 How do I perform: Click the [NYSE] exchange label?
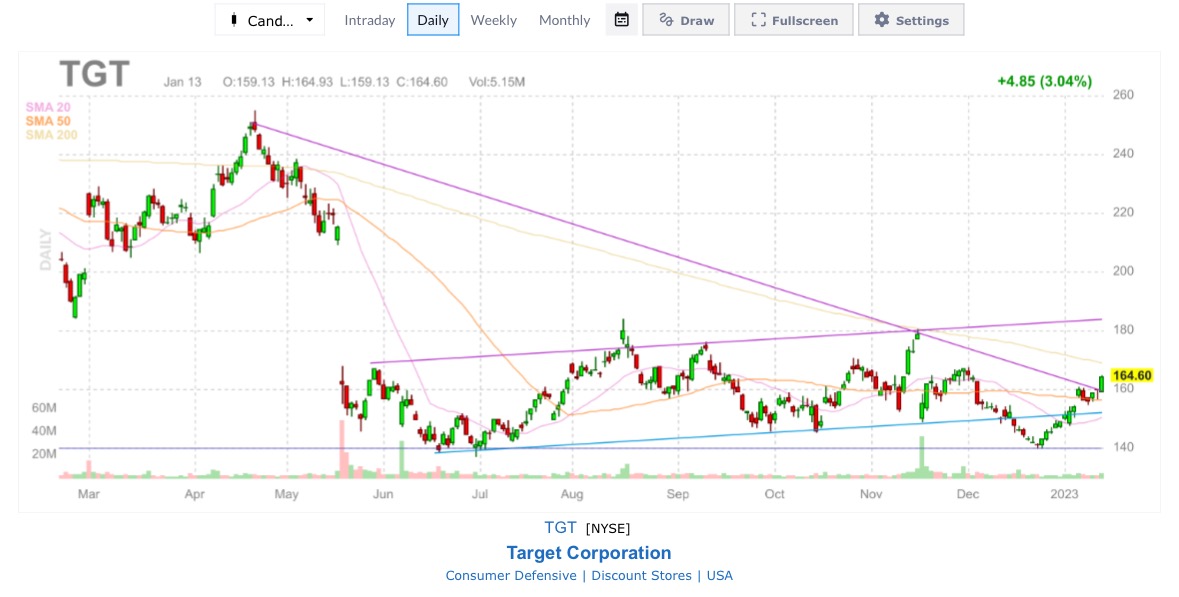click(x=608, y=529)
